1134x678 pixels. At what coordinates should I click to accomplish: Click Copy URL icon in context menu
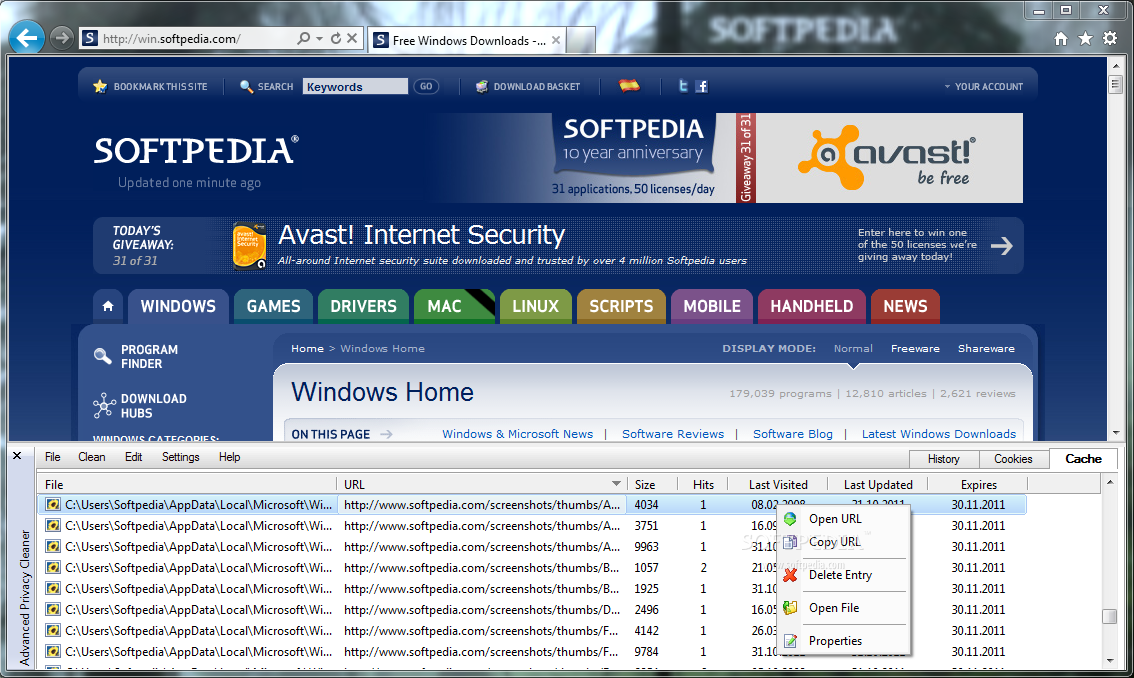point(790,542)
